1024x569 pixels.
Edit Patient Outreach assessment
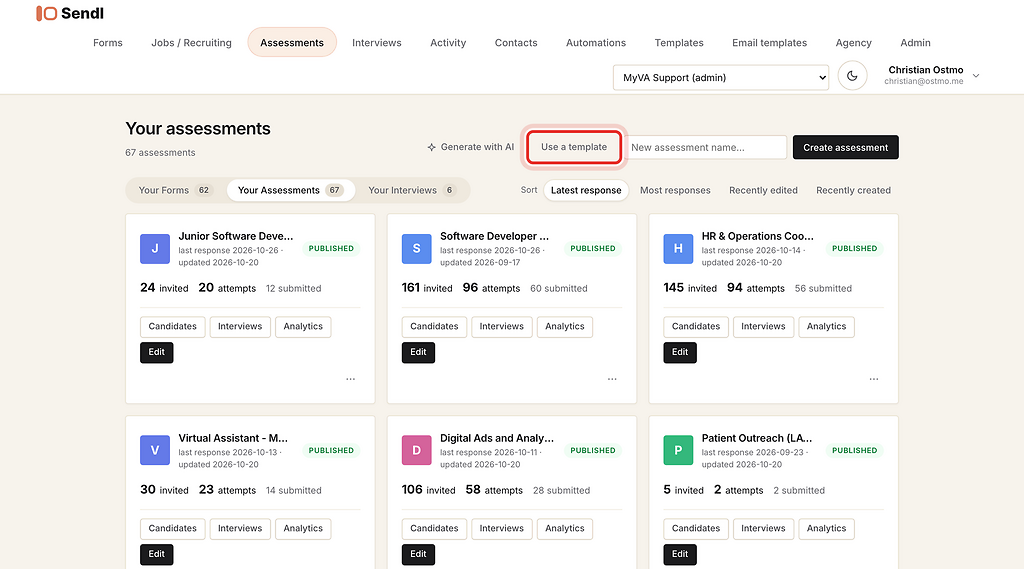coord(680,554)
